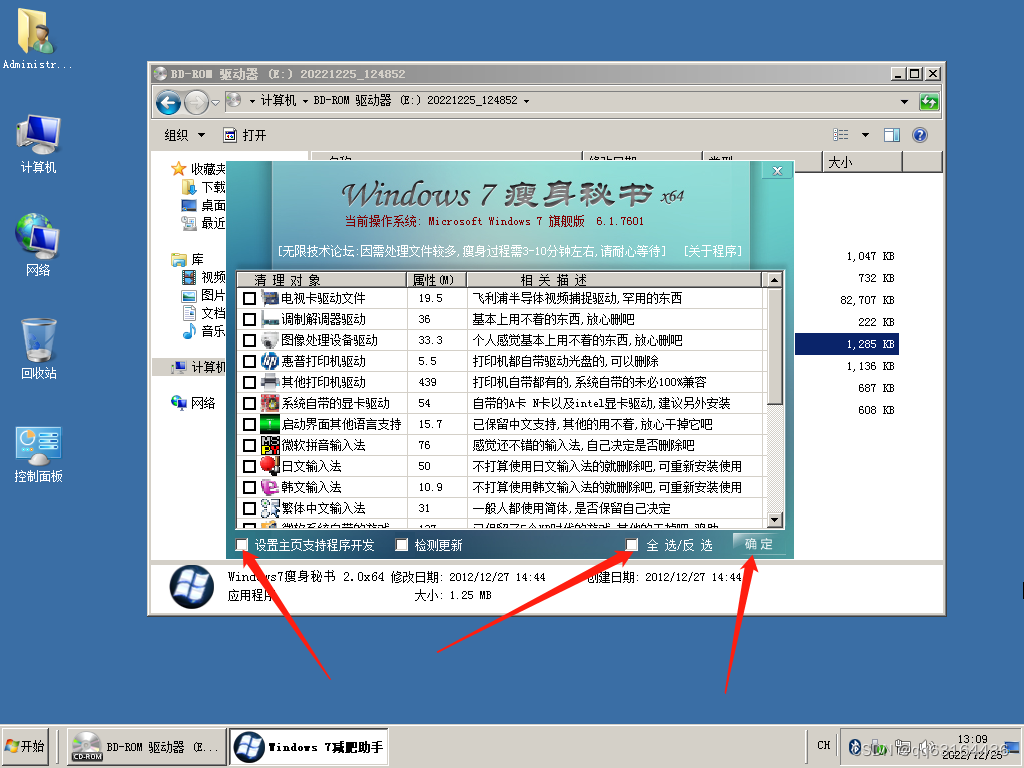Click the 相关描述 column header
This screenshot has height=768, width=1024.
tap(614, 280)
